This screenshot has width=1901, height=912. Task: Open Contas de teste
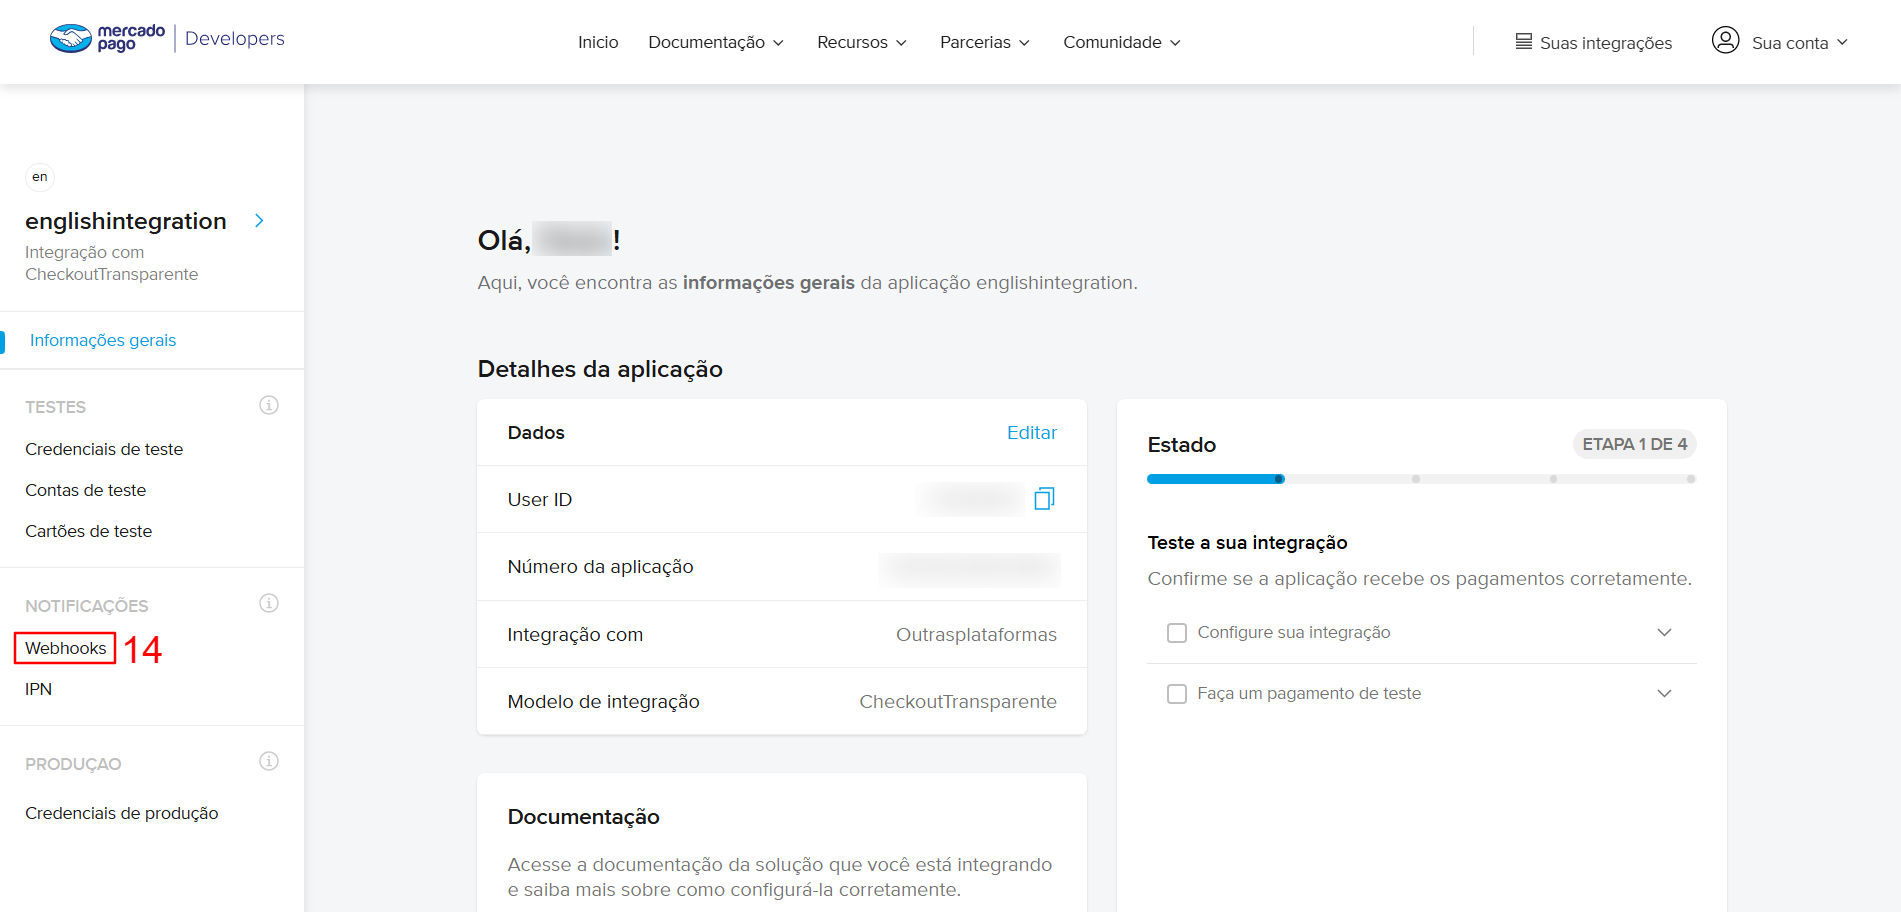(x=86, y=490)
